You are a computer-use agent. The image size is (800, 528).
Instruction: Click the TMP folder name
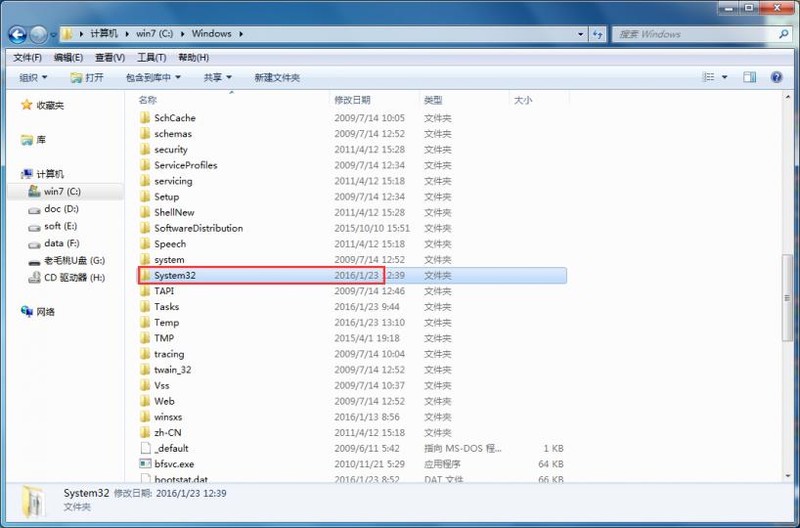coord(164,338)
